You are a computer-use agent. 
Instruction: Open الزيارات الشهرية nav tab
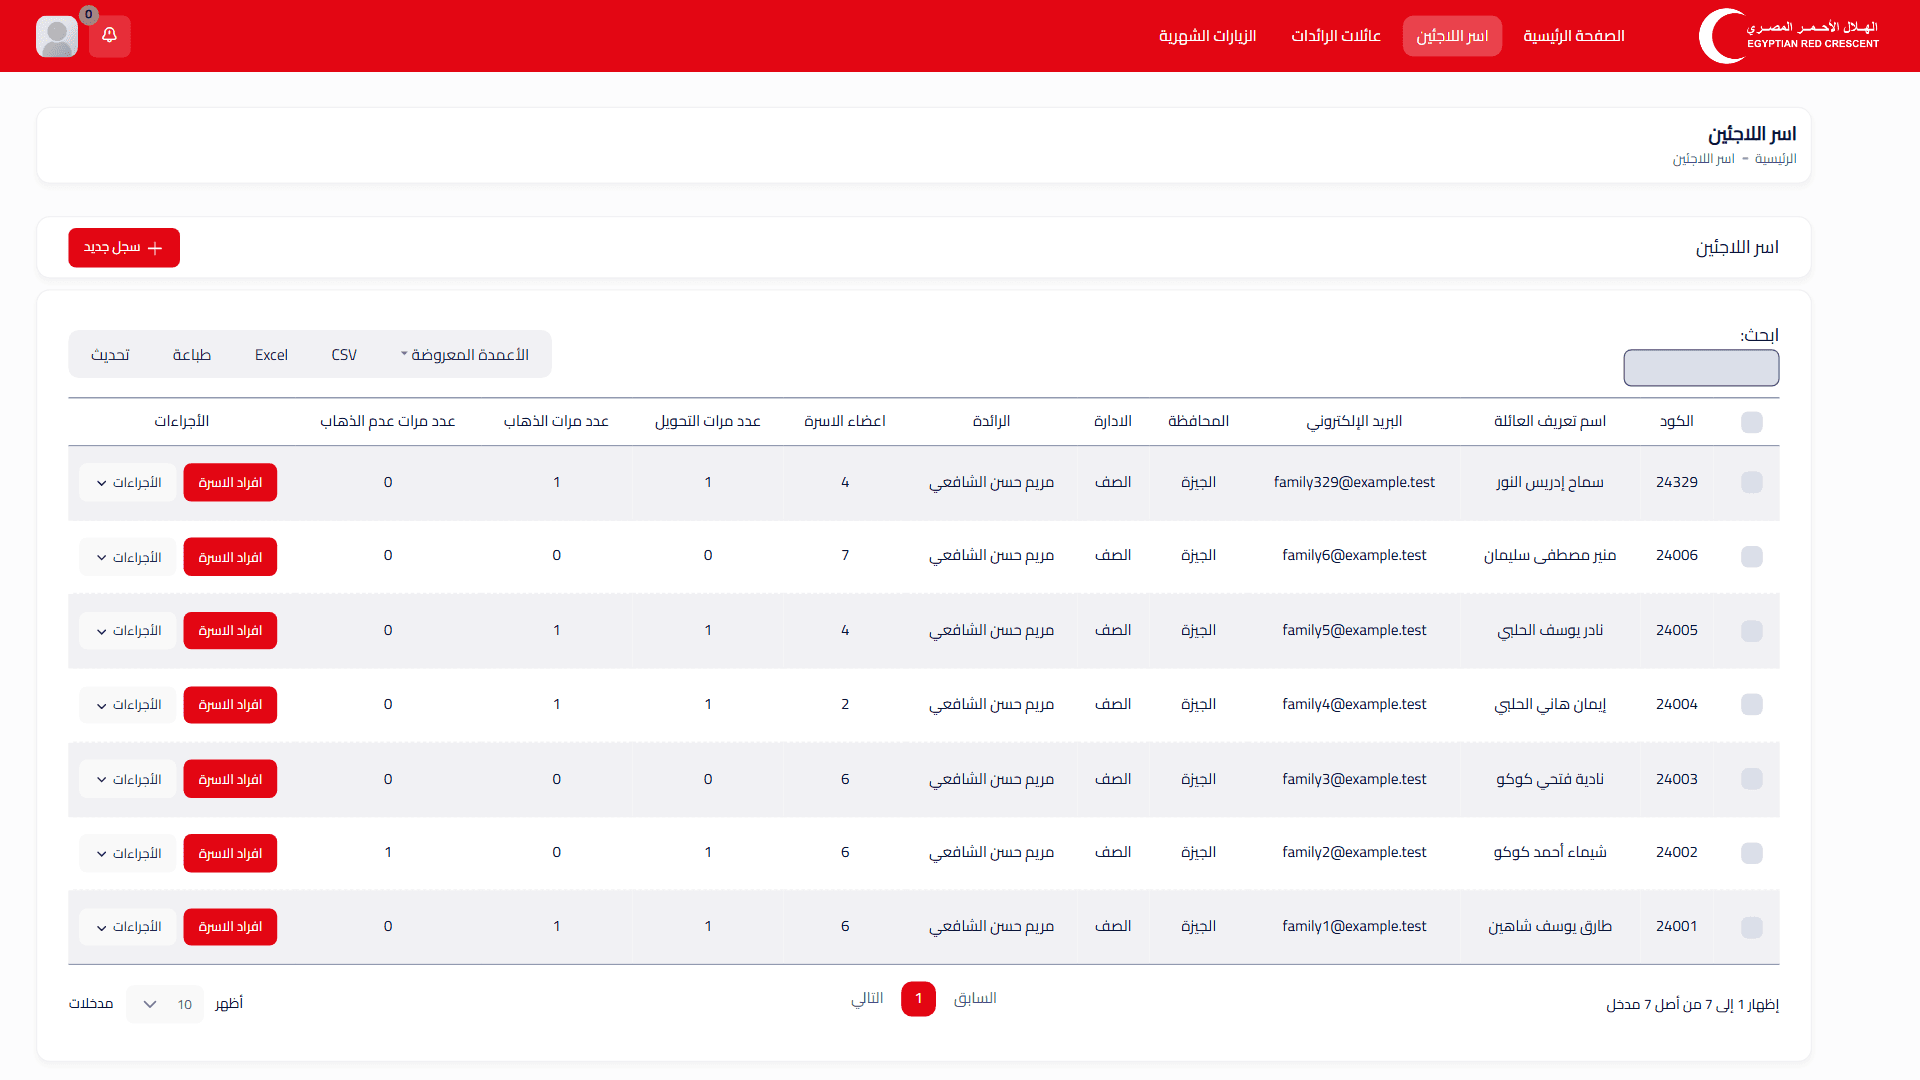pyautogui.click(x=1208, y=36)
